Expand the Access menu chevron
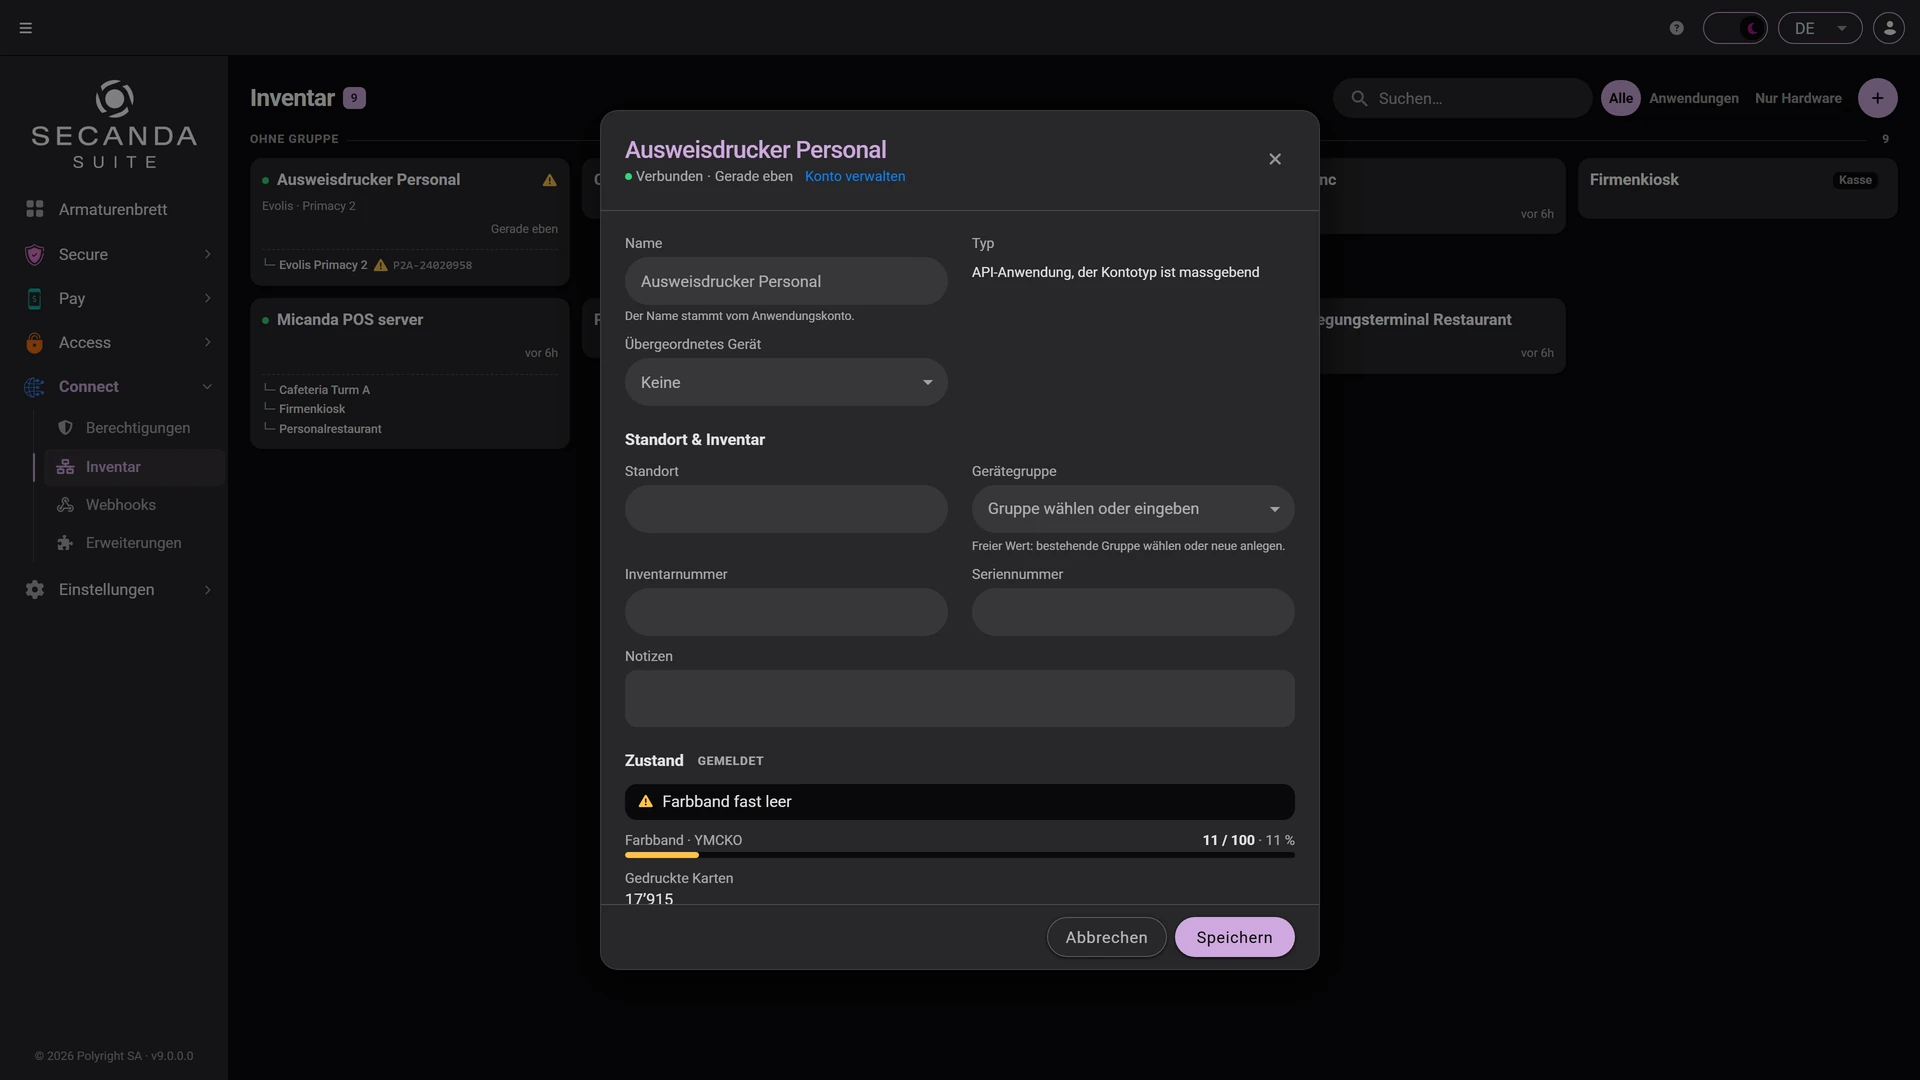This screenshot has height=1080, width=1920. (x=207, y=342)
